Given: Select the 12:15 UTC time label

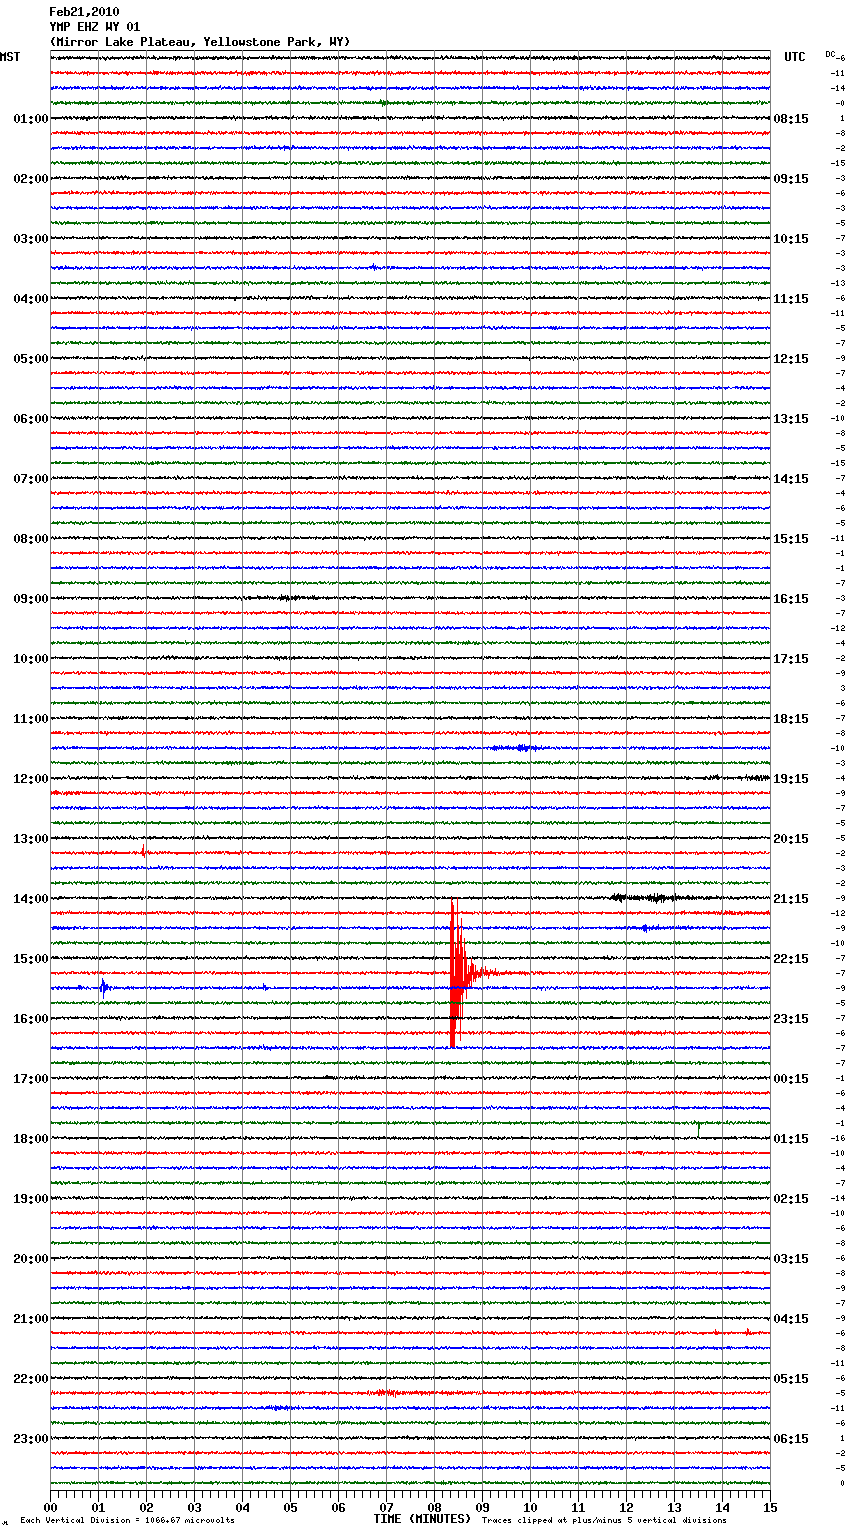Looking at the screenshot, I should 791,359.
